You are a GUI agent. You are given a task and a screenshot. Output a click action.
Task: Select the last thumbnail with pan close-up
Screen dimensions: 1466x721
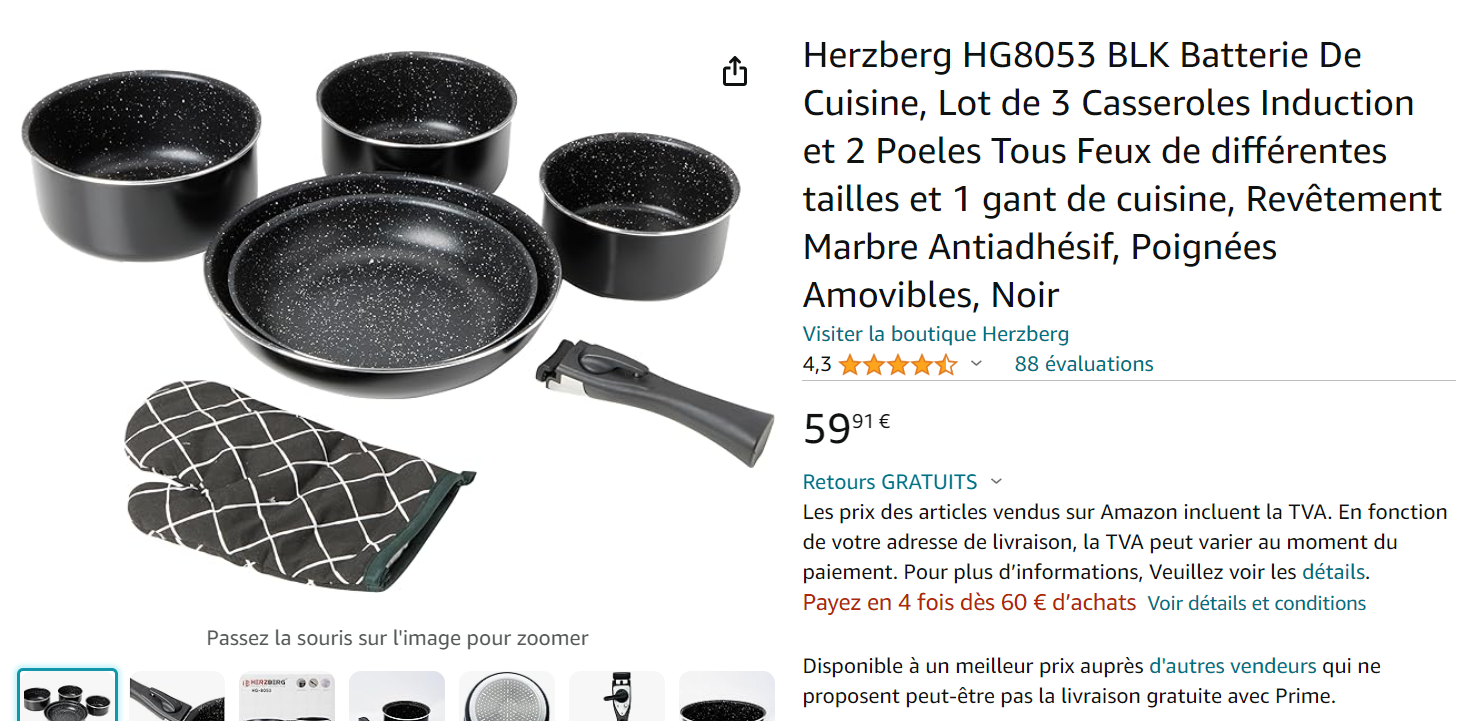coord(727,696)
